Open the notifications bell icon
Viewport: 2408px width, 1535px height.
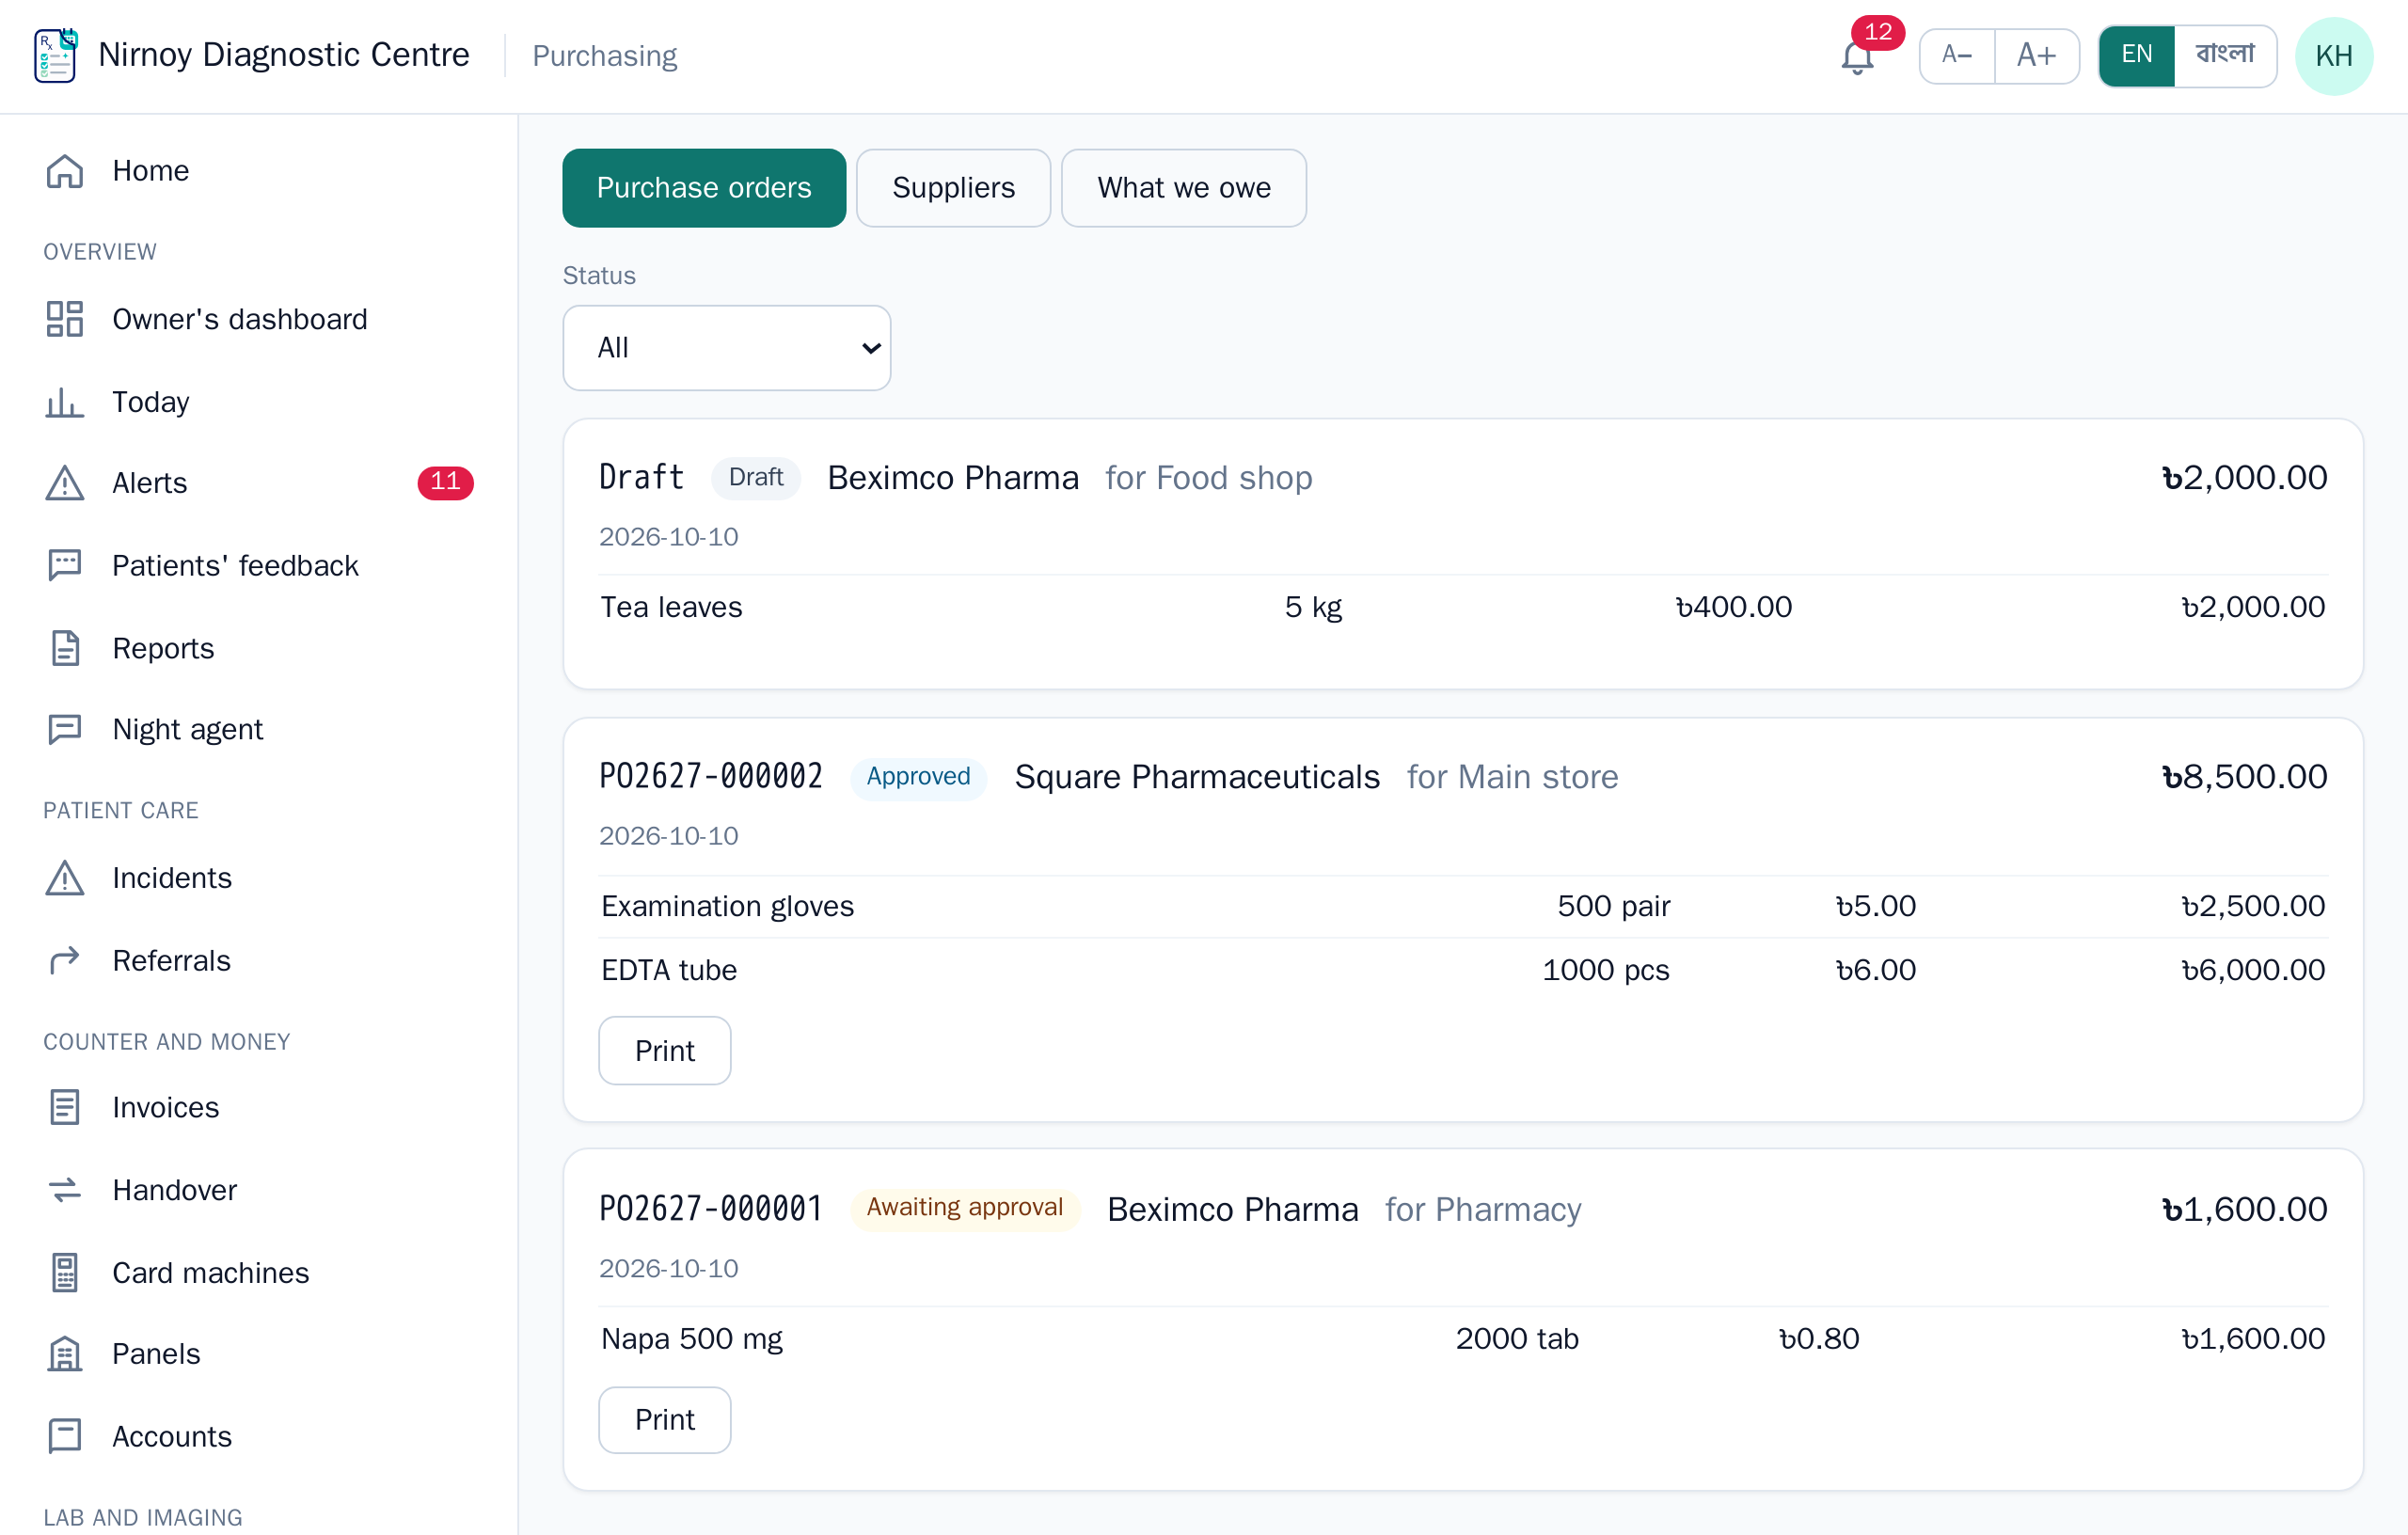tap(1857, 58)
